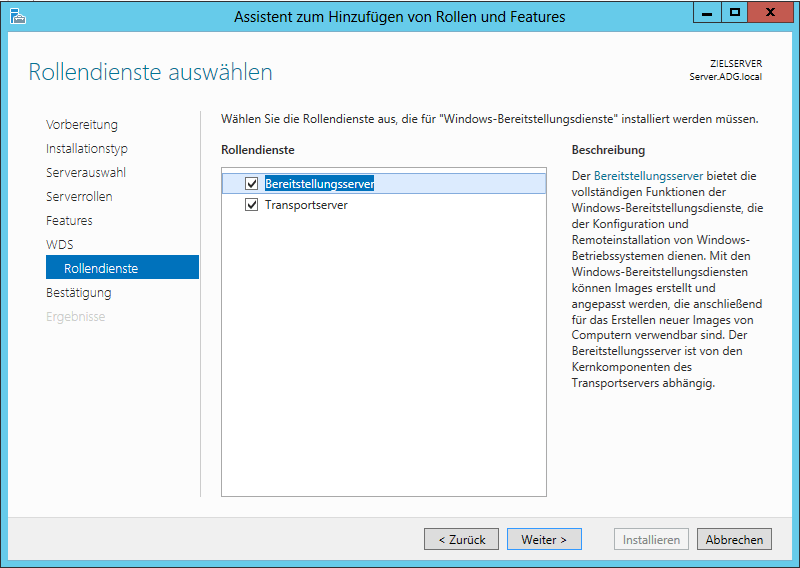Select the Bereitstellungsserver list row
This screenshot has width=800, height=568.
pos(384,184)
